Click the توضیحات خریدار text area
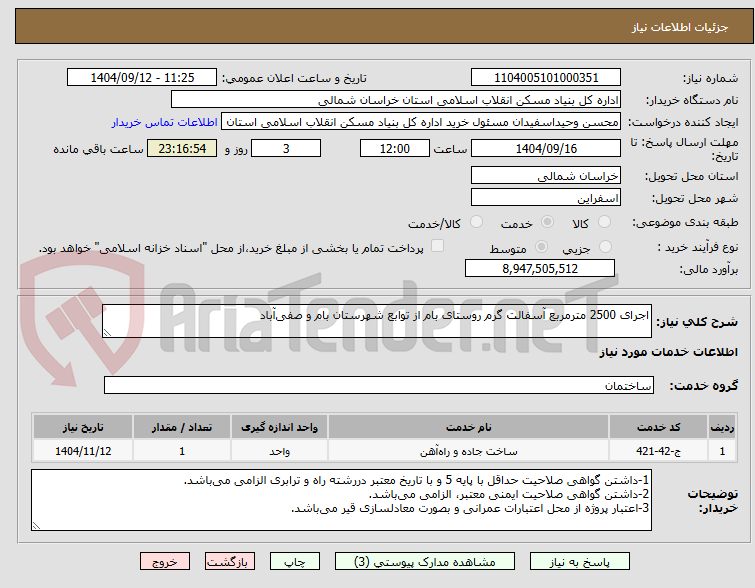Image resolution: width=755 pixels, height=588 pixels. point(341,500)
